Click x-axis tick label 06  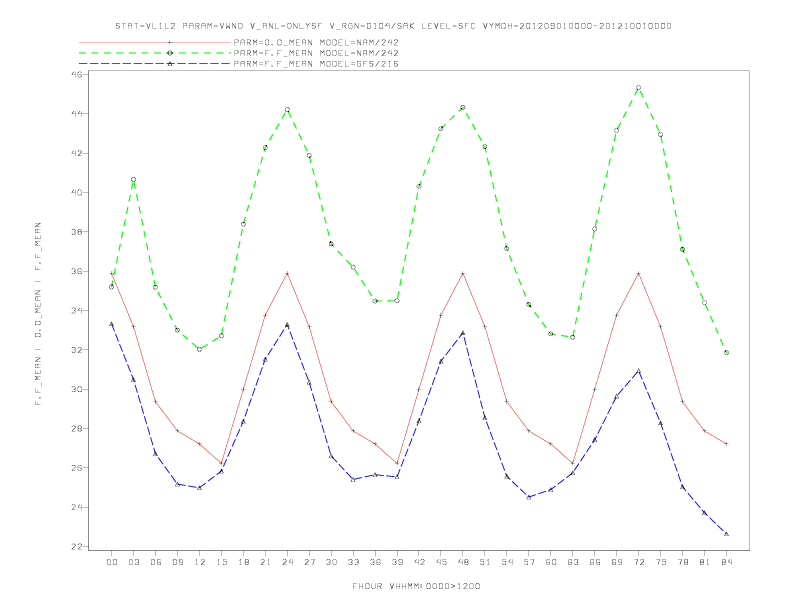point(156,562)
